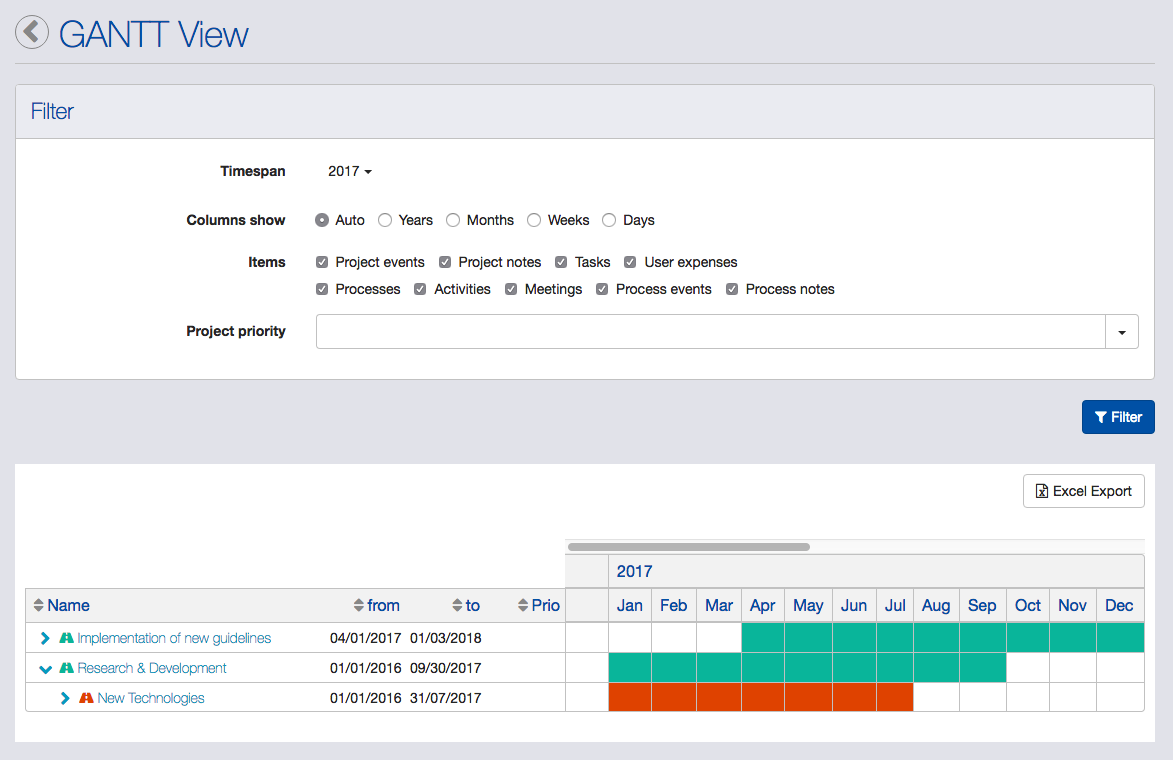Click the green Implementation bar in May
Viewport: 1173px width, 760px height.
point(809,638)
